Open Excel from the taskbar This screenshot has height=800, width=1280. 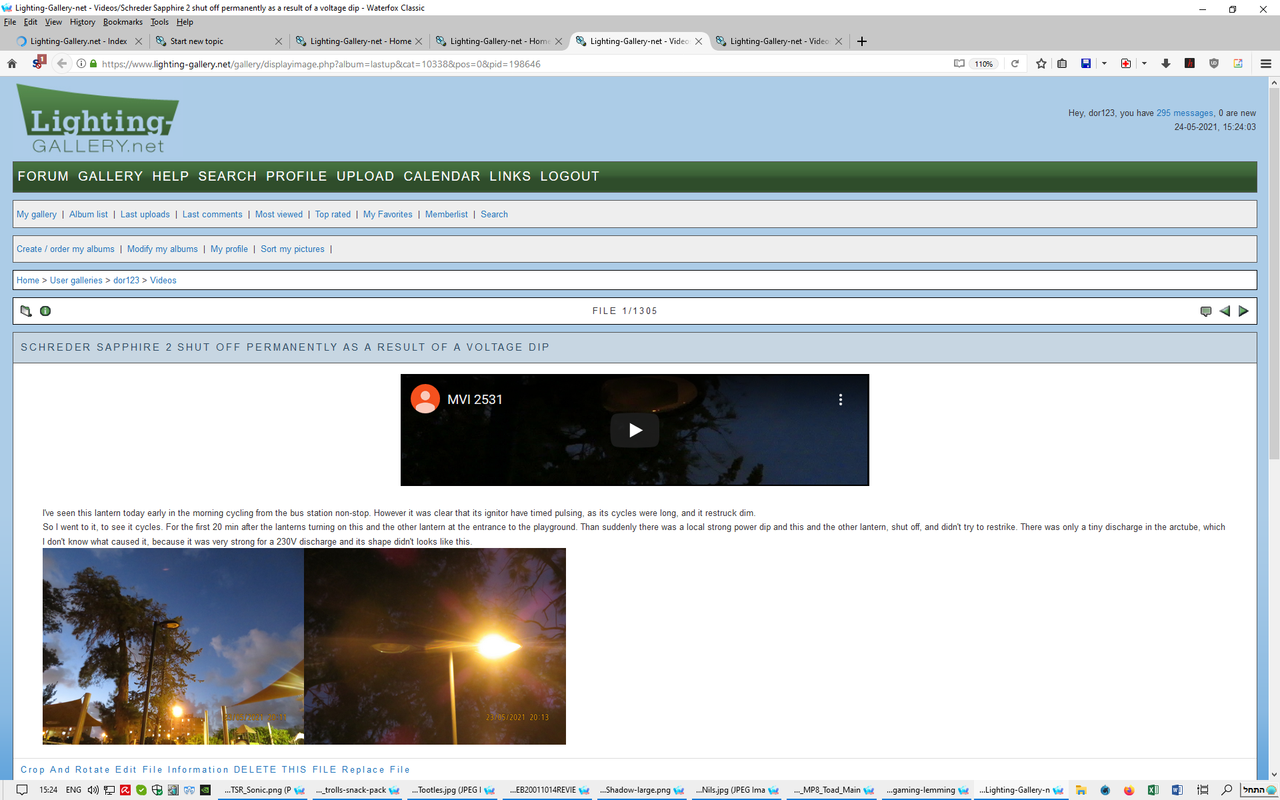click(1152, 790)
